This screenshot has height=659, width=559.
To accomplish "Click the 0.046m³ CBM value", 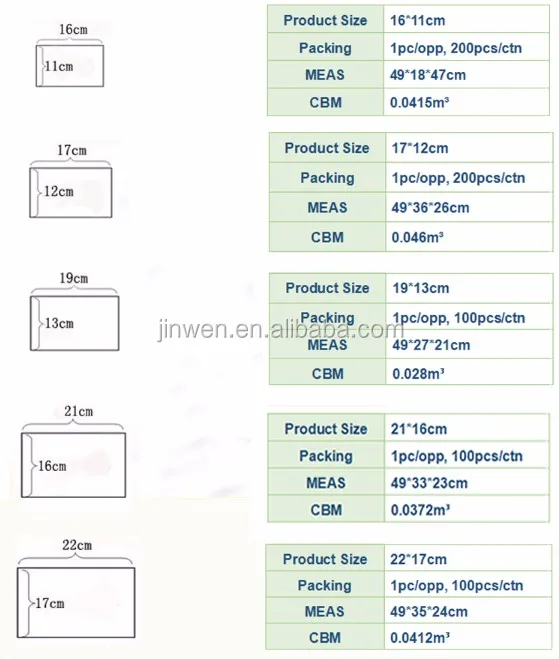I will [x=417, y=237].
